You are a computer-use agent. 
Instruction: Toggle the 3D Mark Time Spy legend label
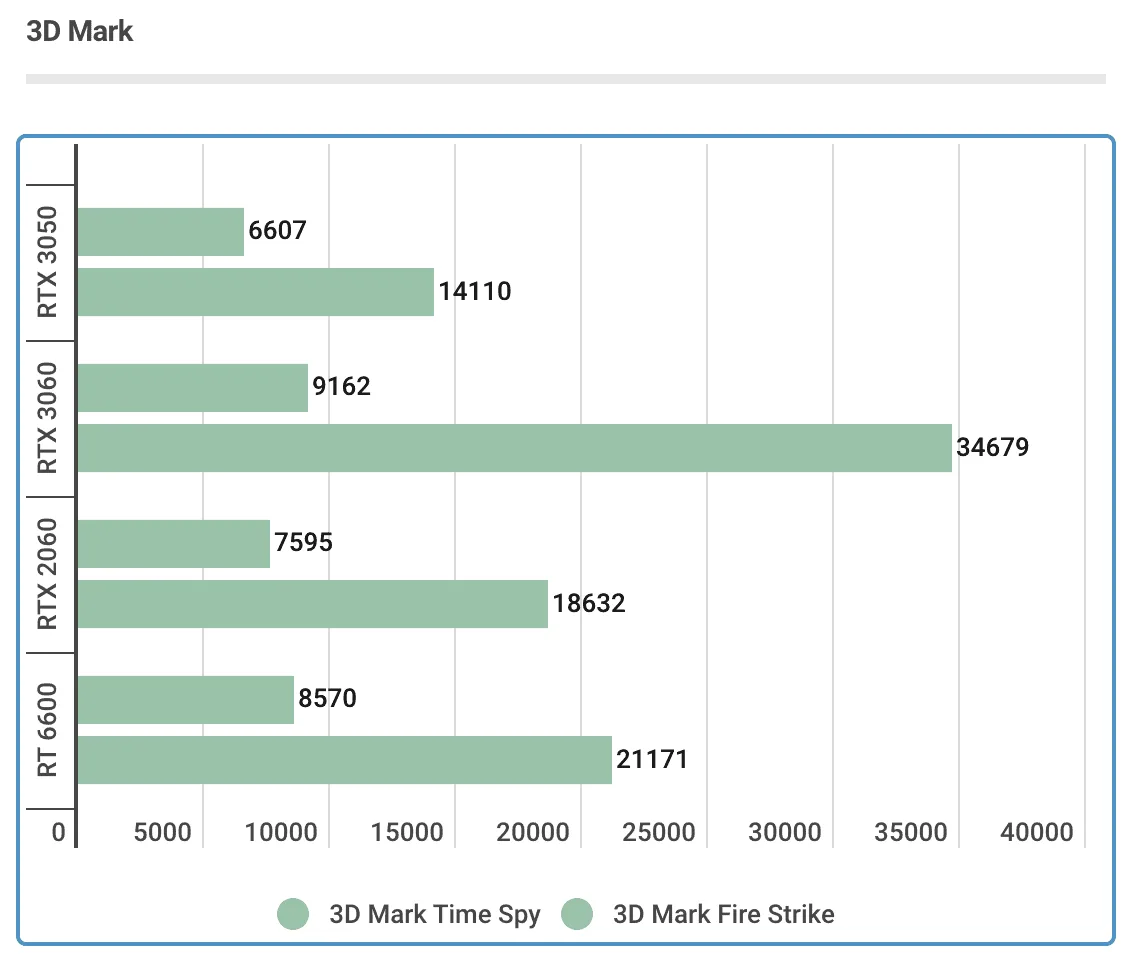tap(435, 914)
